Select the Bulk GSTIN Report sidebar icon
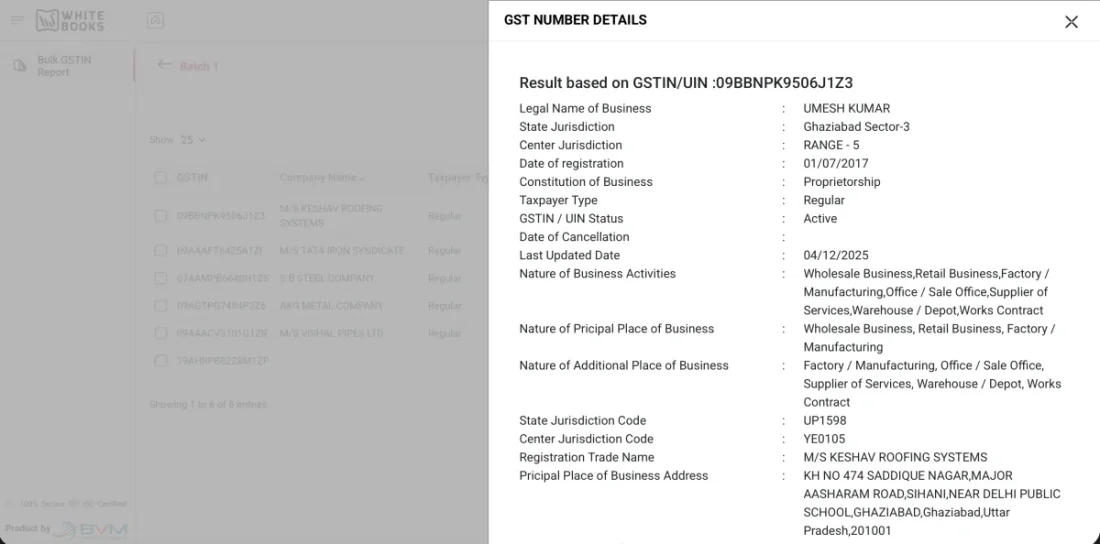1100x544 pixels. (x=20, y=65)
